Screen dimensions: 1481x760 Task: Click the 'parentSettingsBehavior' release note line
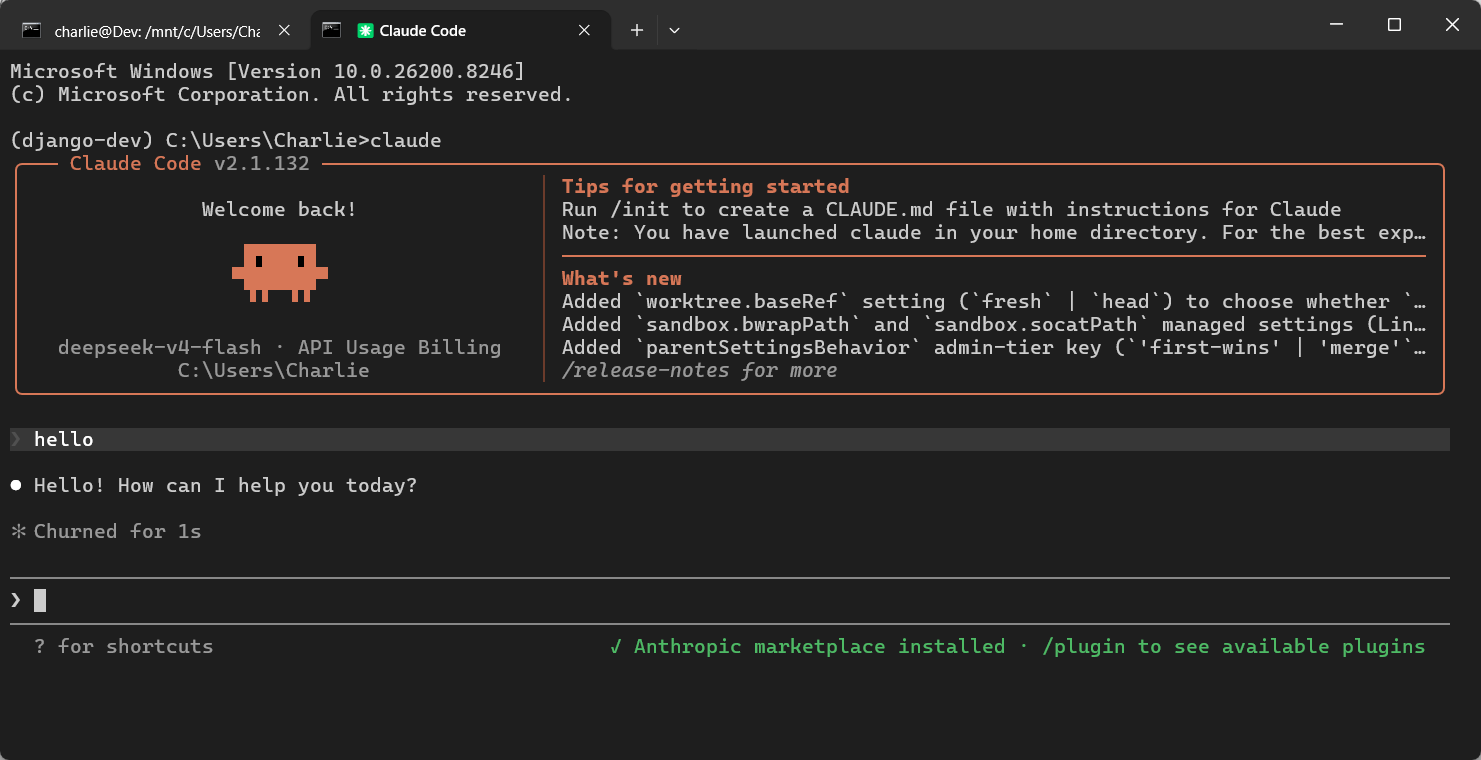click(993, 347)
